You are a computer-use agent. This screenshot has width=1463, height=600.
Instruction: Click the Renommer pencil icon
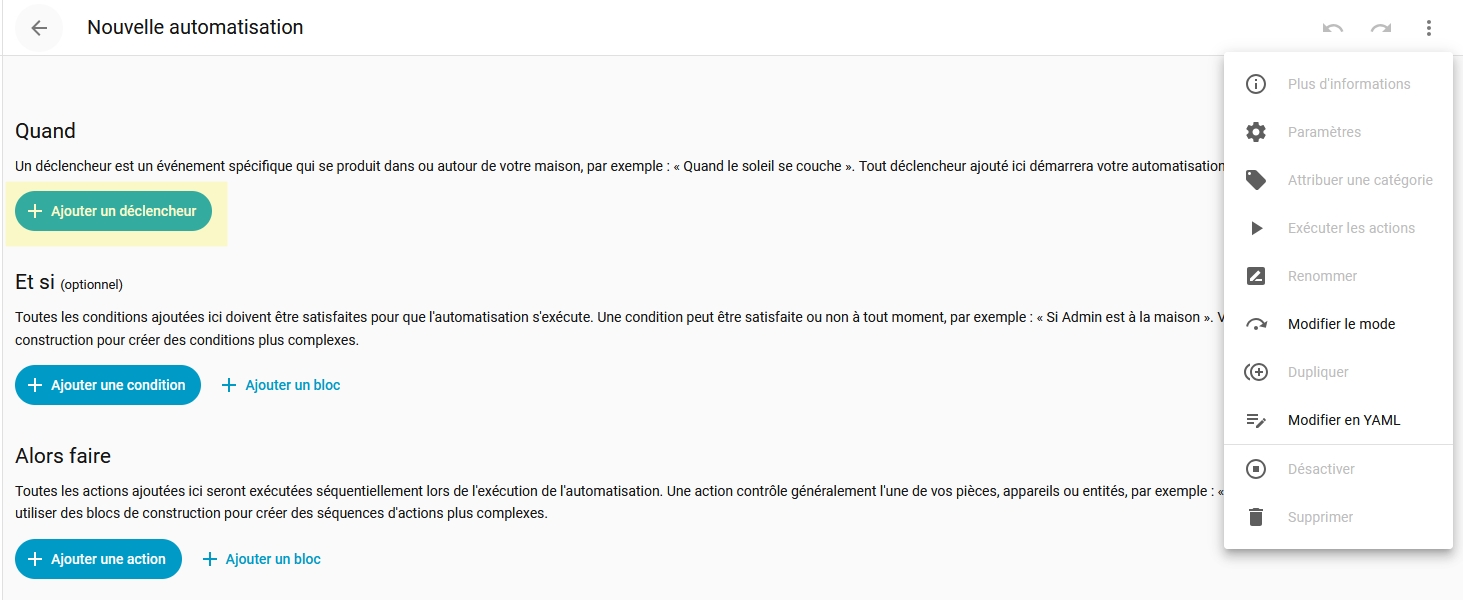tap(1256, 276)
